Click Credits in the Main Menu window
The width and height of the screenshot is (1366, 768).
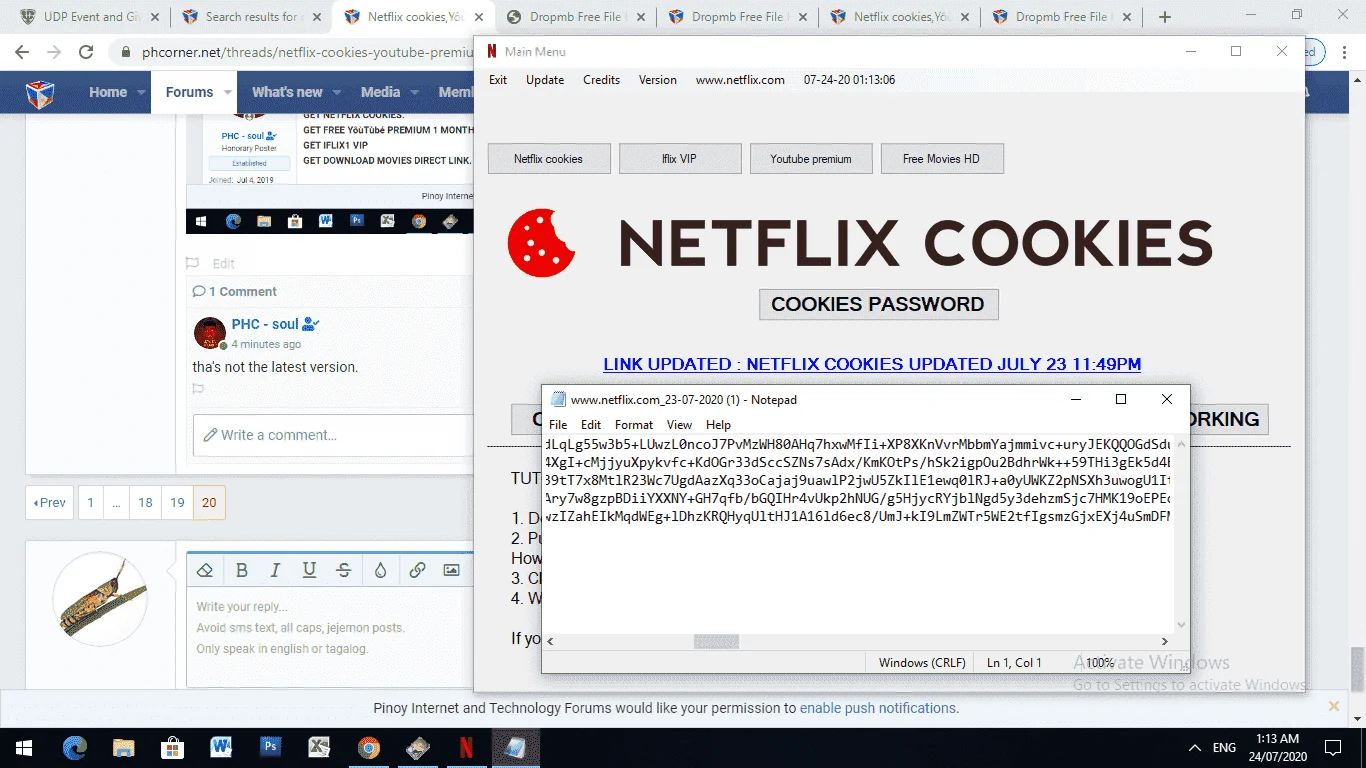coord(602,80)
